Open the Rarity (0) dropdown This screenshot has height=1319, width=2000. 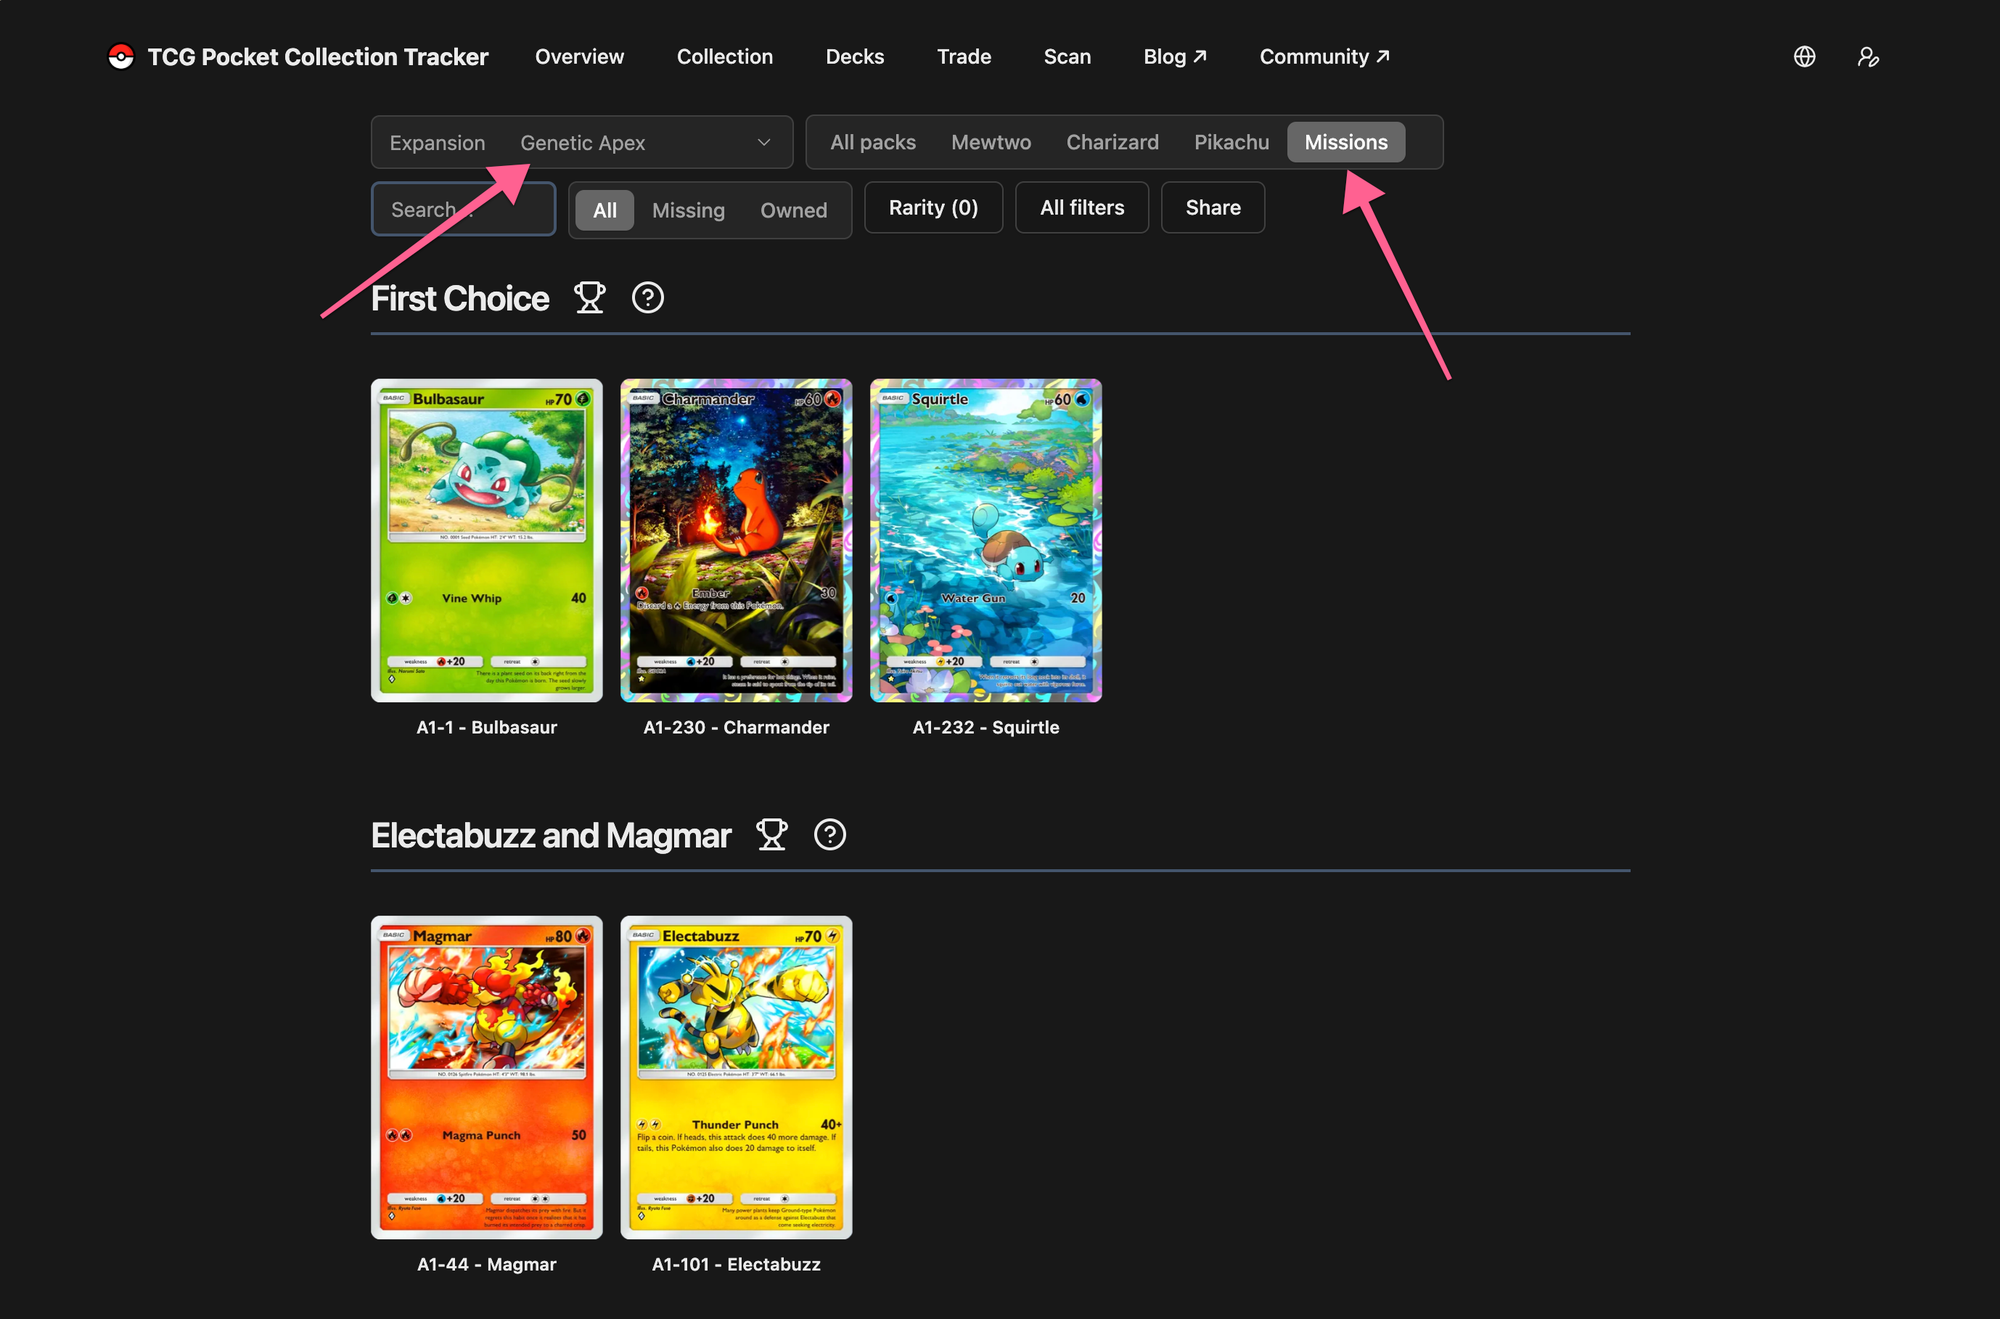coord(932,208)
